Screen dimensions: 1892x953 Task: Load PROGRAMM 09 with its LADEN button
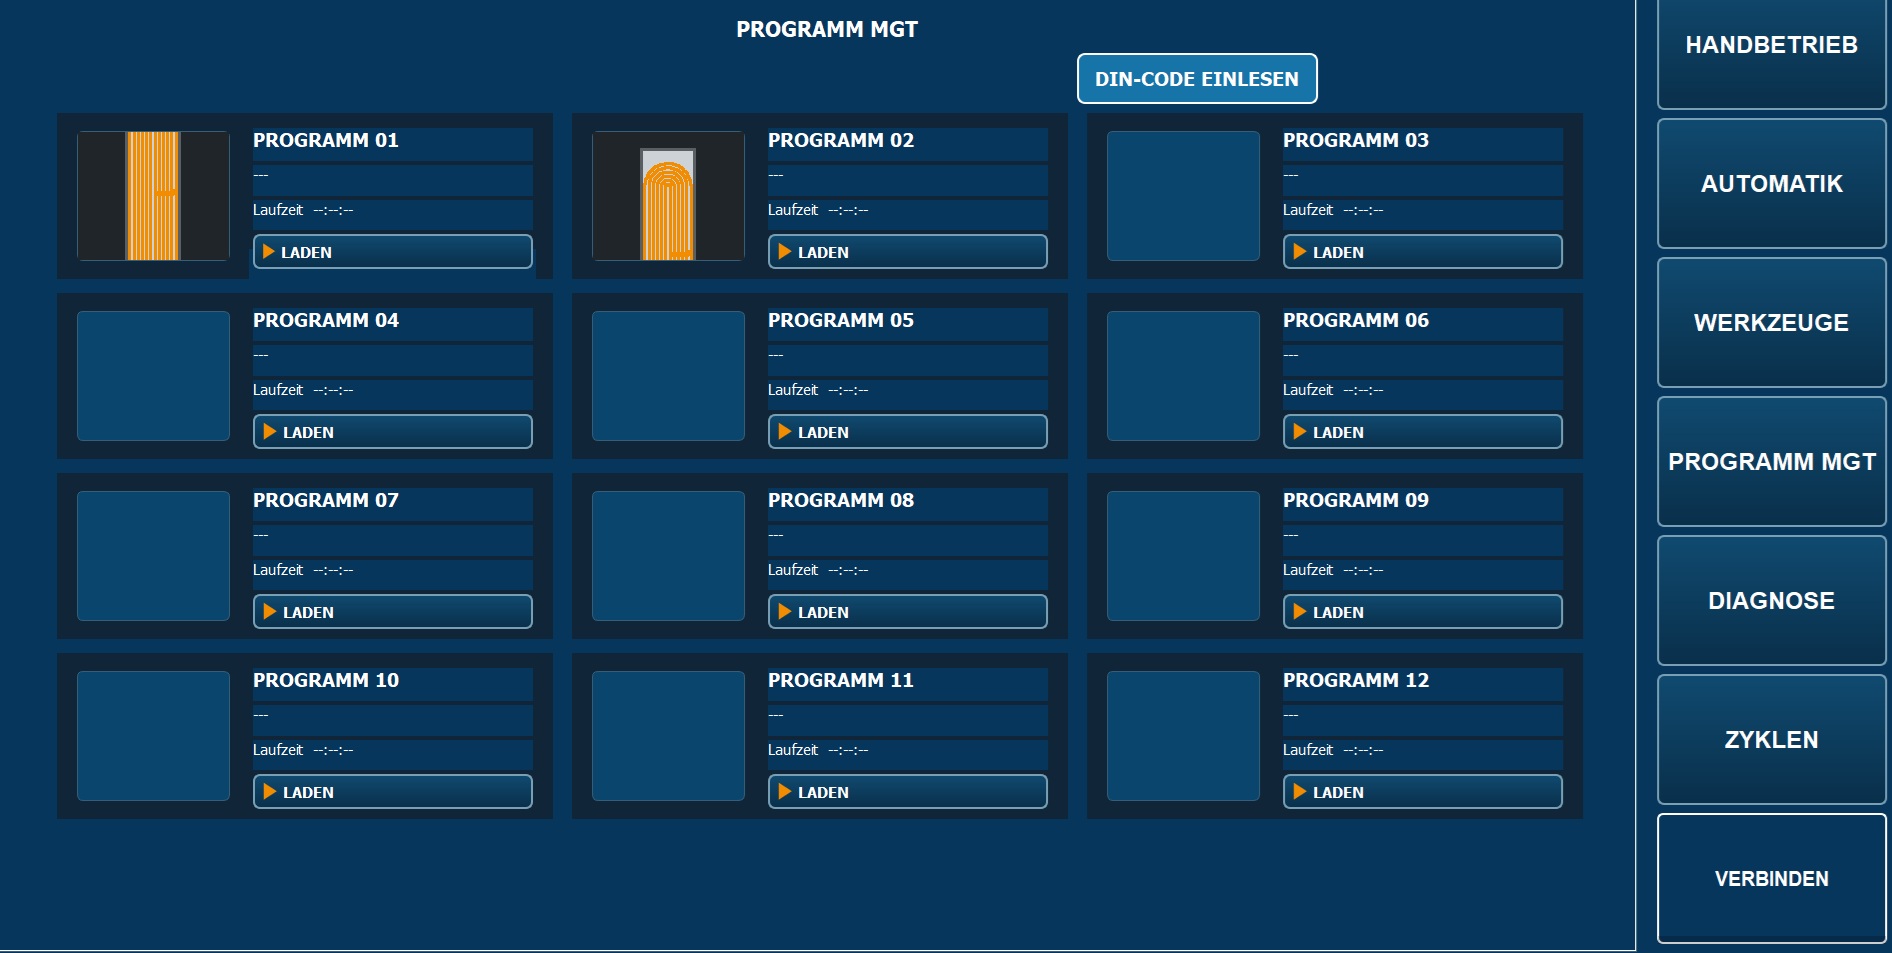click(1422, 612)
